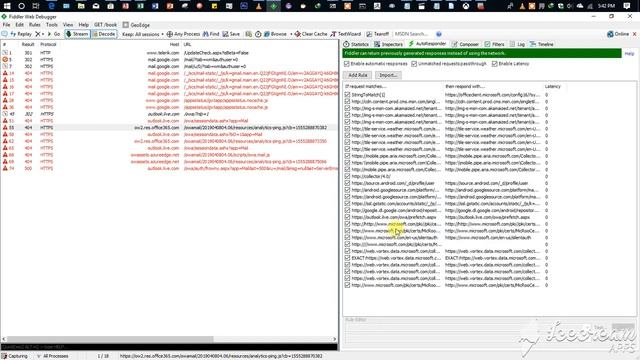Viewport: 640px width, 360px height.
Task: Click the timer clock toolbar icon
Action: pos(258,34)
